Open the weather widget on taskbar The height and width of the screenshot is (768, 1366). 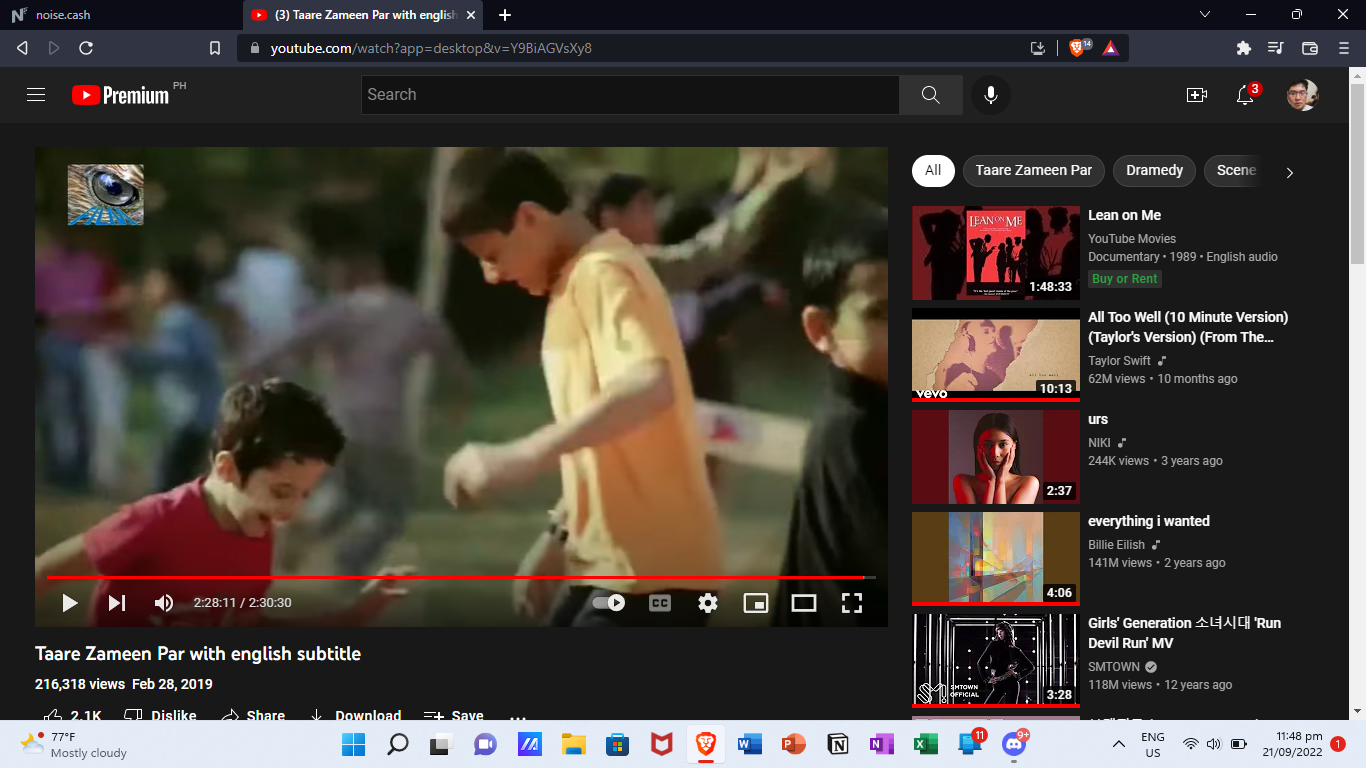click(75, 744)
